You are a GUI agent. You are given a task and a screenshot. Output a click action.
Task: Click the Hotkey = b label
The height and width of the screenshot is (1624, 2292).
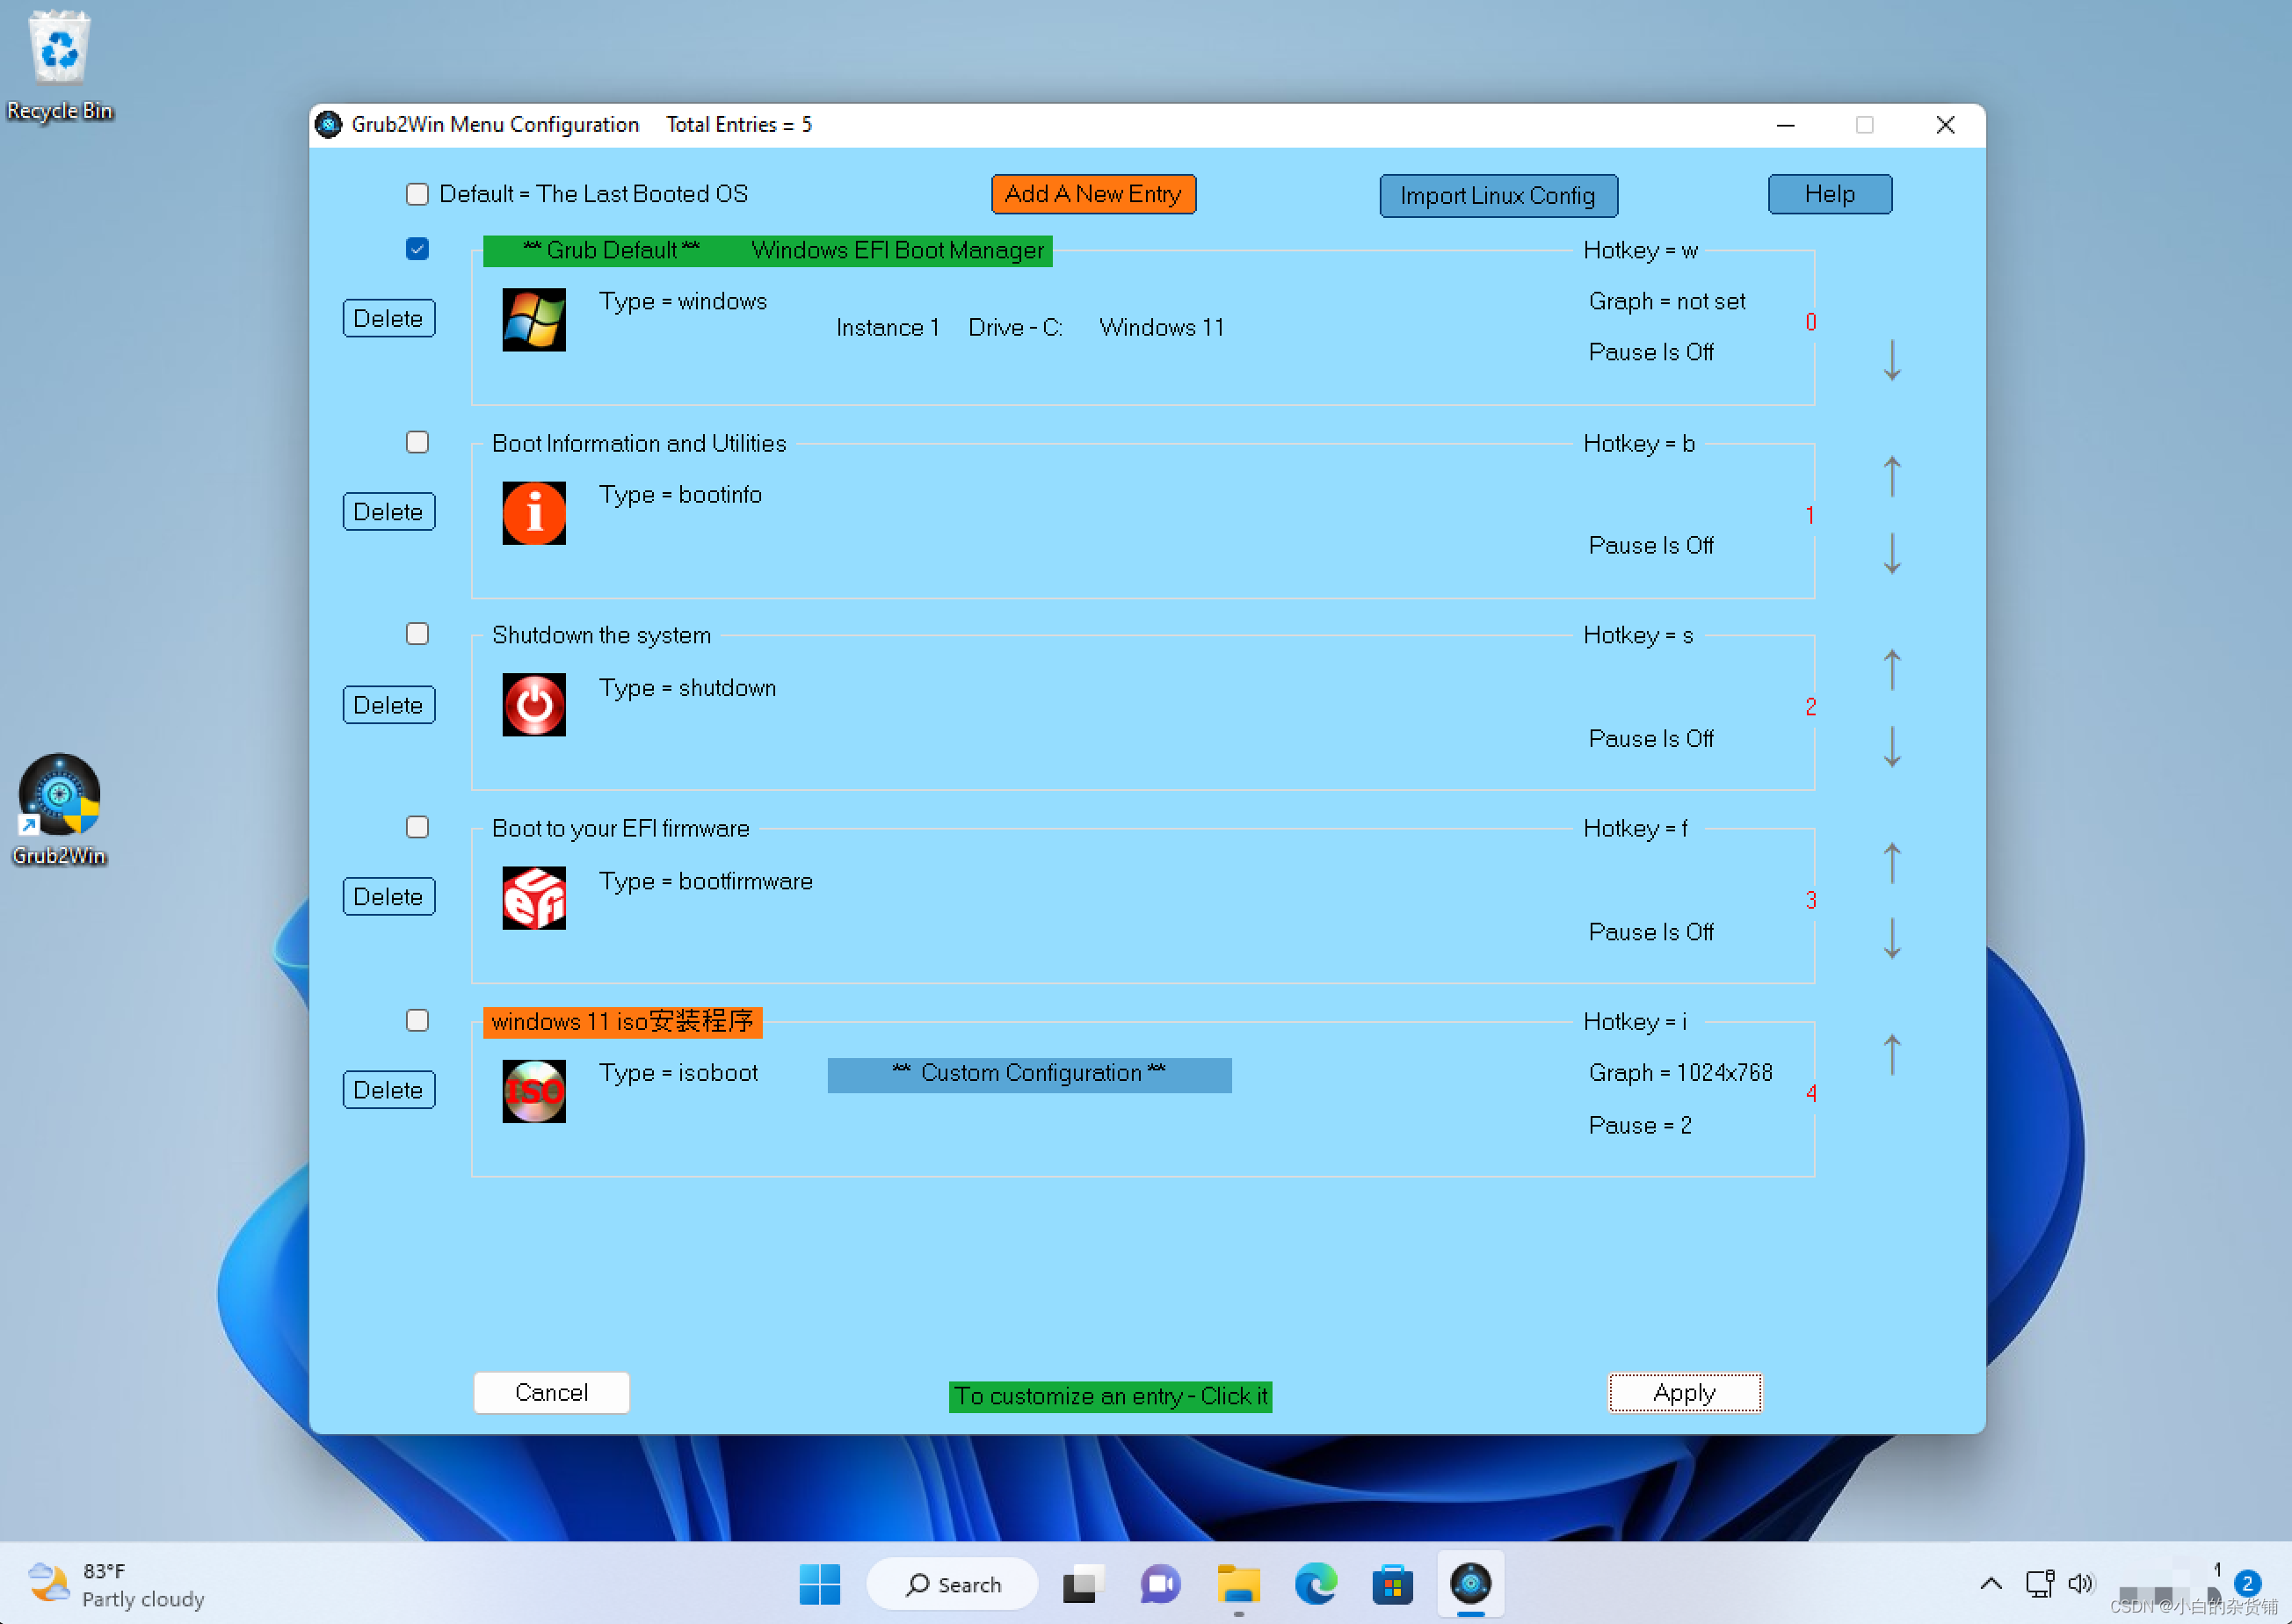[x=1638, y=443]
